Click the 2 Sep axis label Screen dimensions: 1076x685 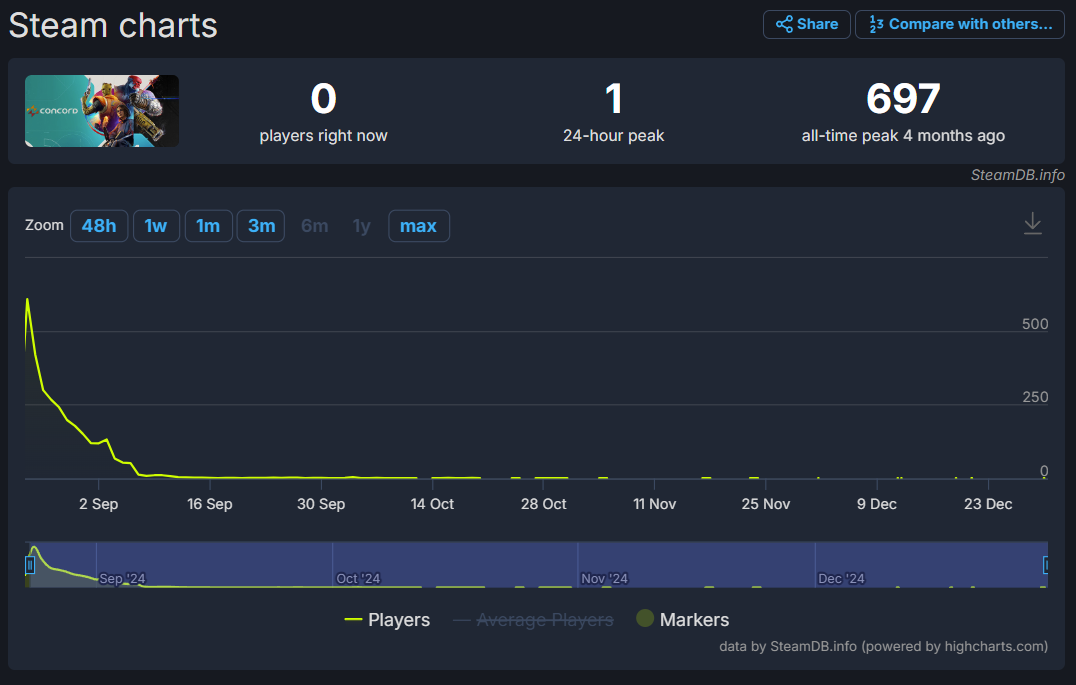pos(99,504)
